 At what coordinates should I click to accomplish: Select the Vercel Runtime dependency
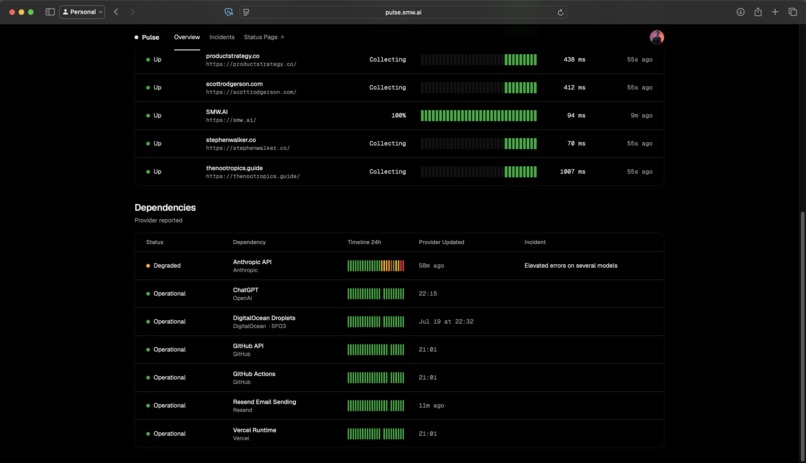point(399,434)
